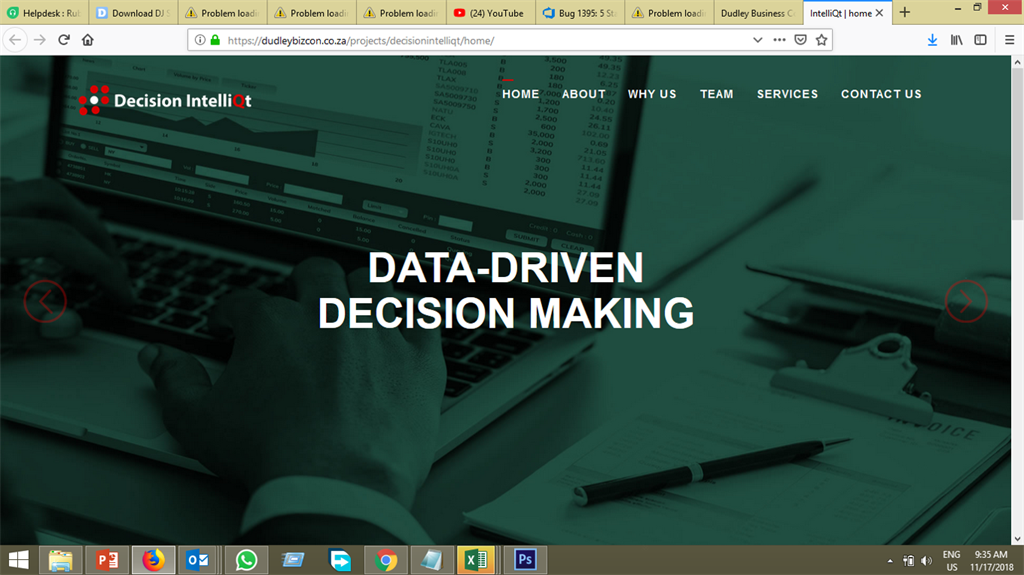The width and height of the screenshot is (1024, 575).
Task: Open Chrome from the taskbar
Action: point(386,560)
